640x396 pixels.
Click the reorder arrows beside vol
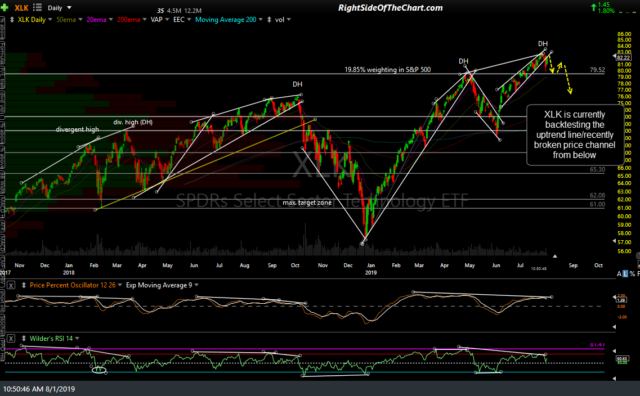pyautogui.click(x=269, y=20)
